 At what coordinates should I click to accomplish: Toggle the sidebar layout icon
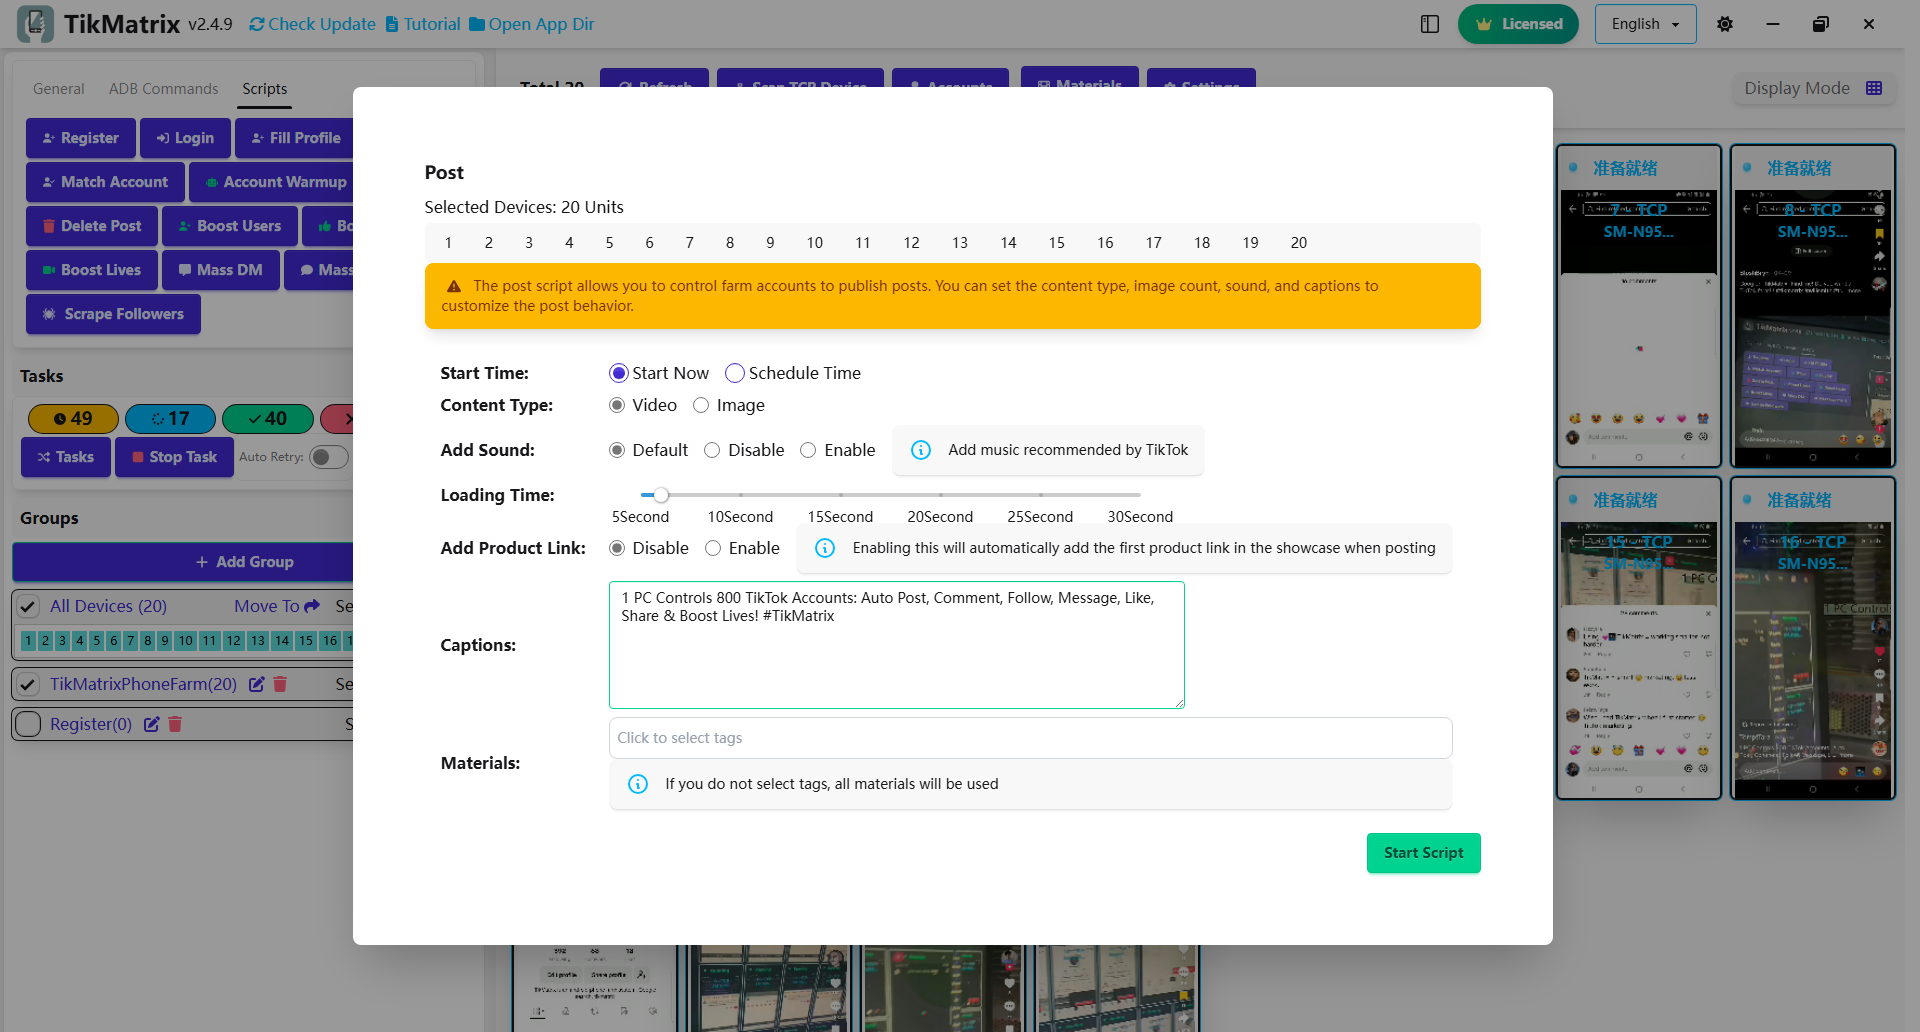pos(1430,24)
